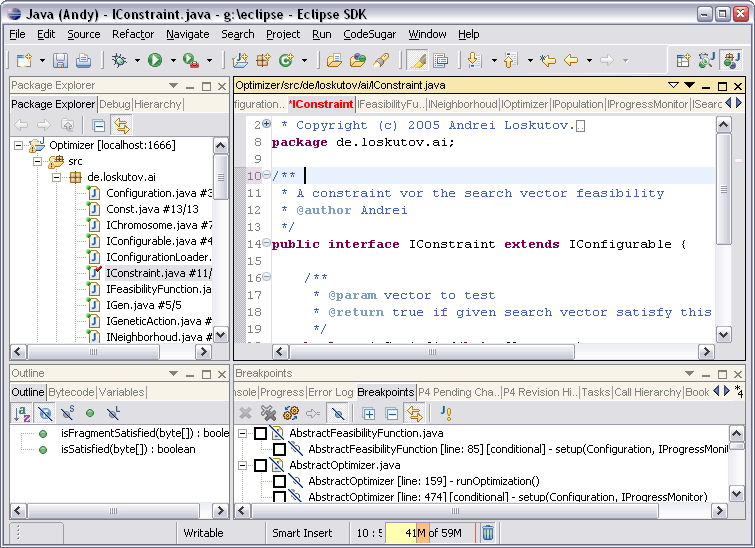Run the program with green play icon

pos(155,61)
